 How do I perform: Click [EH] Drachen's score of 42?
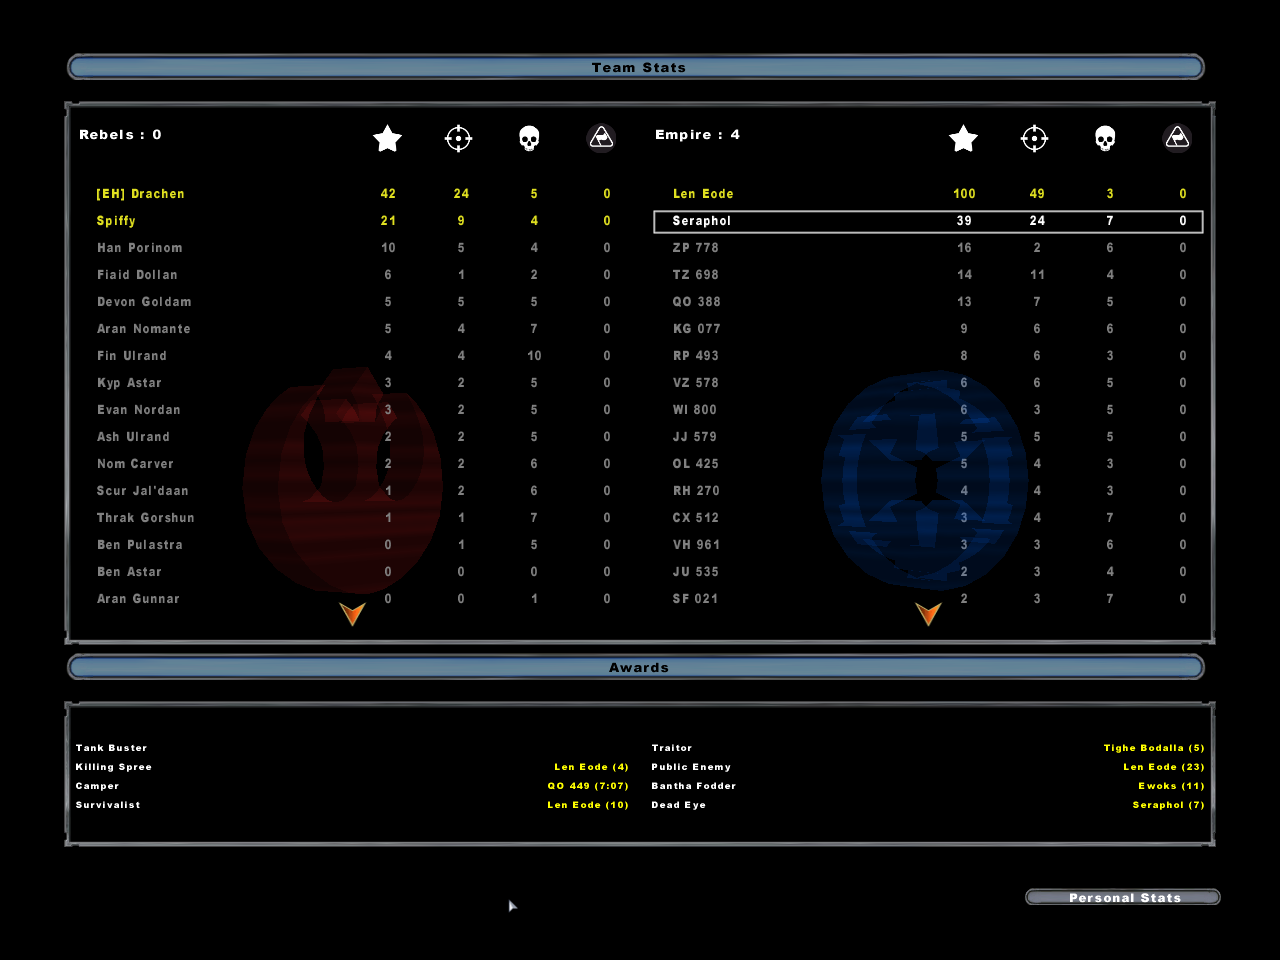point(388,194)
